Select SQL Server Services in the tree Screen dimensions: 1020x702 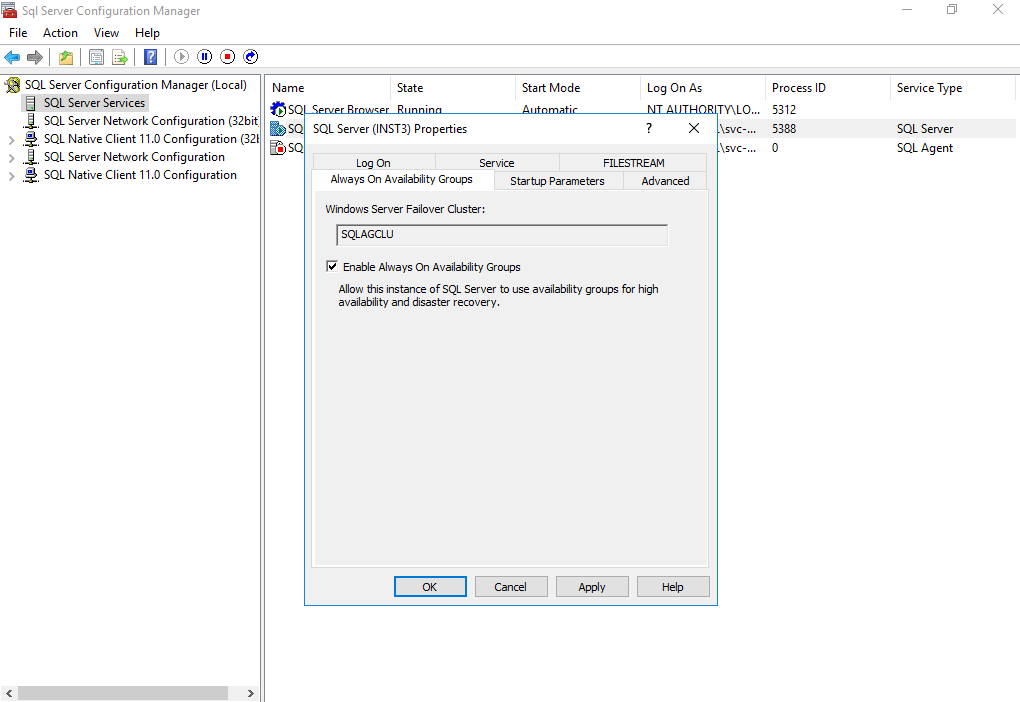click(x=94, y=103)
